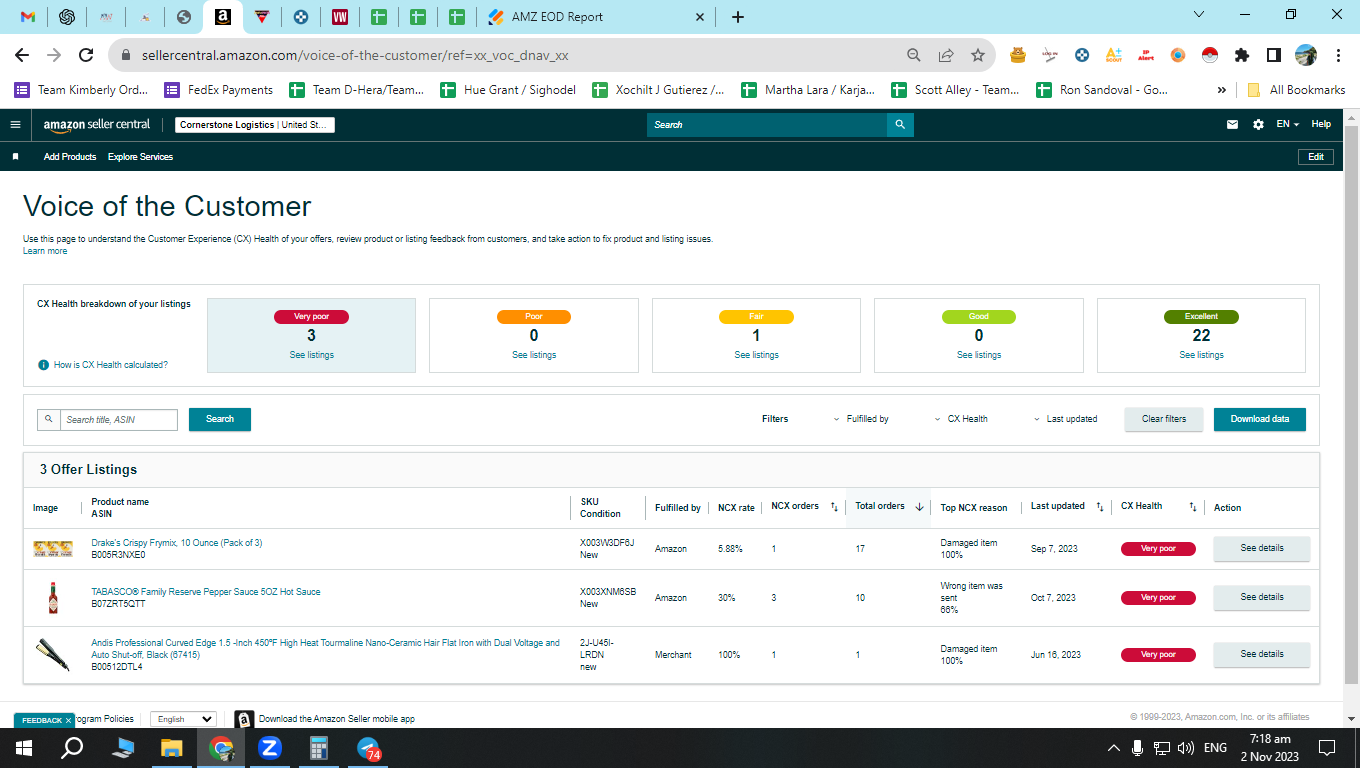The width and height of the screenshot is (1360, 768).
Task: Open the Learn more link
Action: [x=45, y=251]
